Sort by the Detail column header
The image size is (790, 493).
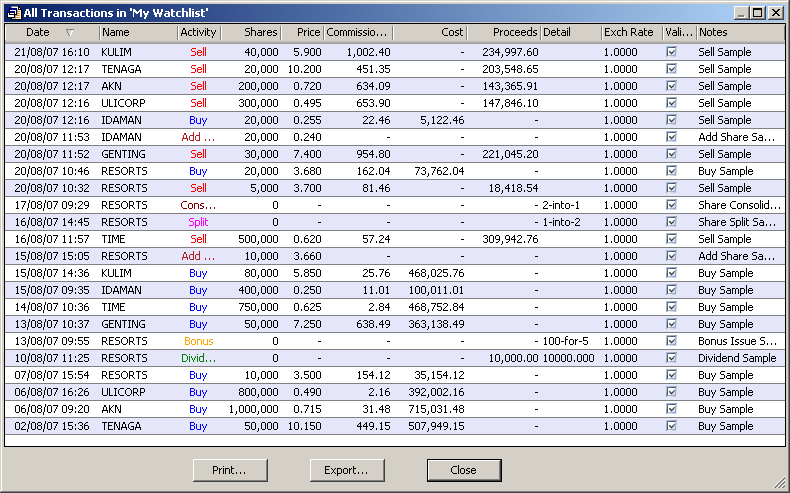[x=571, y=33]
